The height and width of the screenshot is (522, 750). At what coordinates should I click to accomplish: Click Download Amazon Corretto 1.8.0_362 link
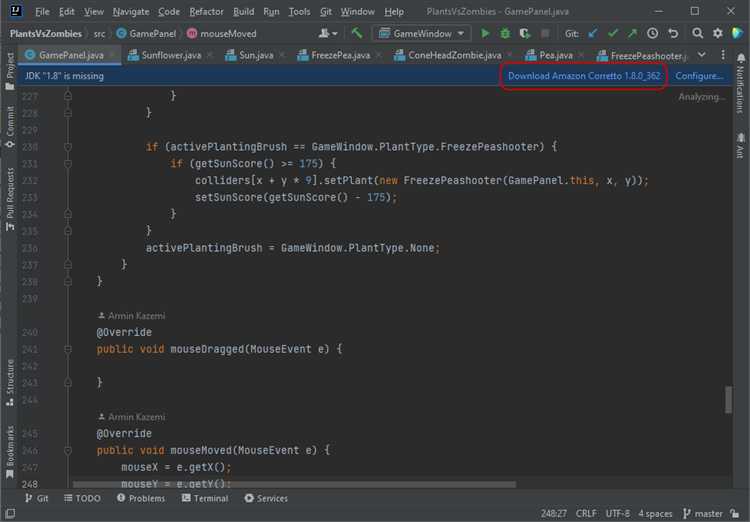tap(584, 76)
